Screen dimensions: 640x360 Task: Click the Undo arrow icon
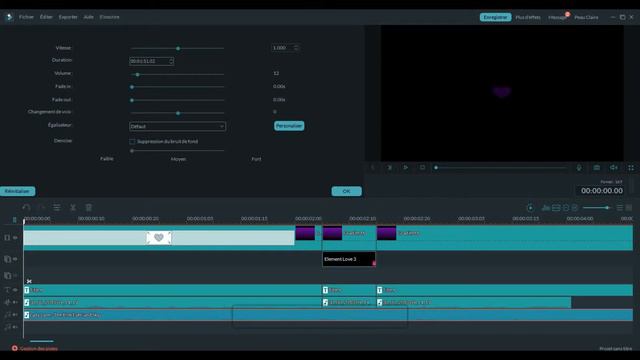(26, 208)
